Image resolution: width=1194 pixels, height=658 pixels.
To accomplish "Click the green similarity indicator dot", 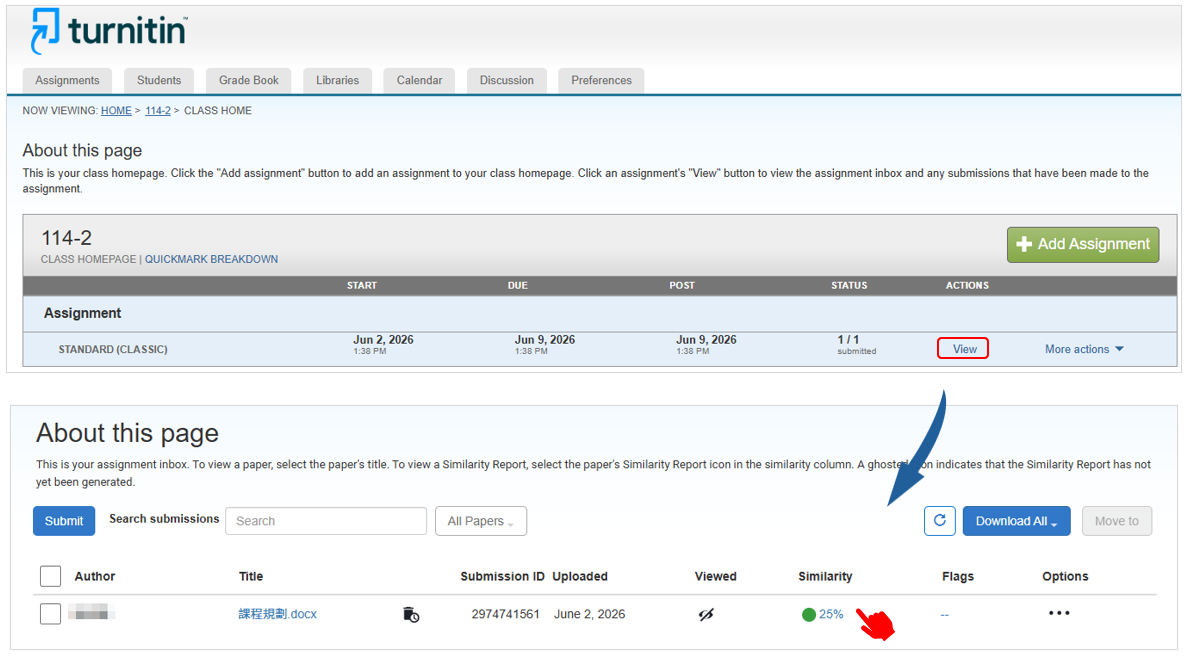I will point(809,615).
